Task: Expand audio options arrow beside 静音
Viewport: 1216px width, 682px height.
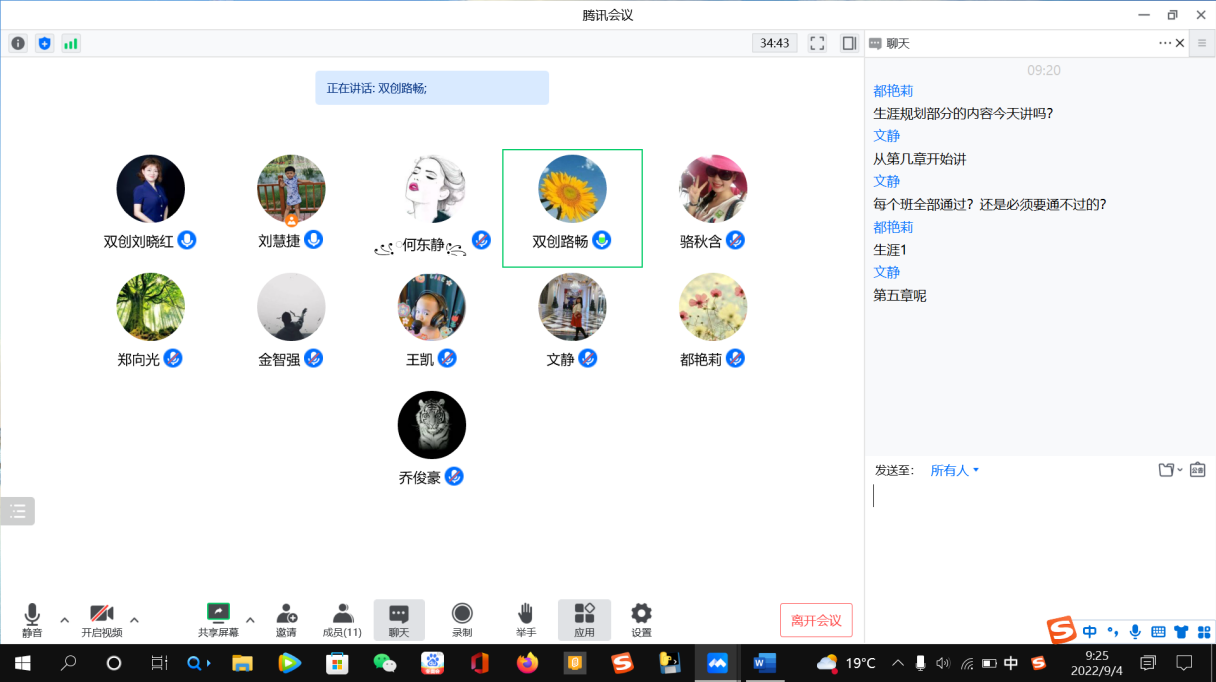Action: tap(65, 619)
